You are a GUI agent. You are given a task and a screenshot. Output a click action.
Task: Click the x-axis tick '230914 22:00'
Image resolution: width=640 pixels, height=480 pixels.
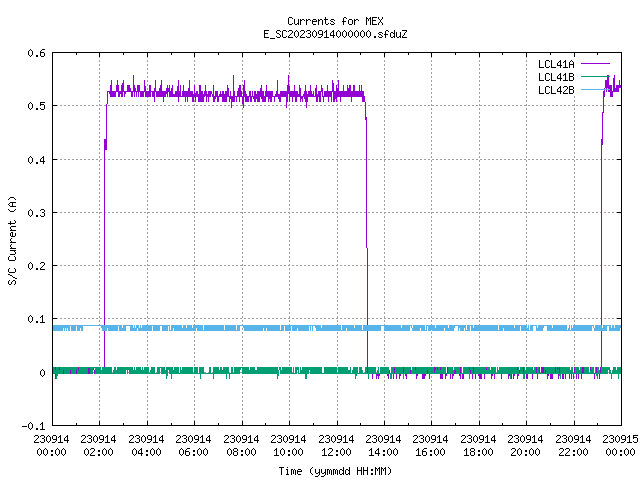pos(573,446)
